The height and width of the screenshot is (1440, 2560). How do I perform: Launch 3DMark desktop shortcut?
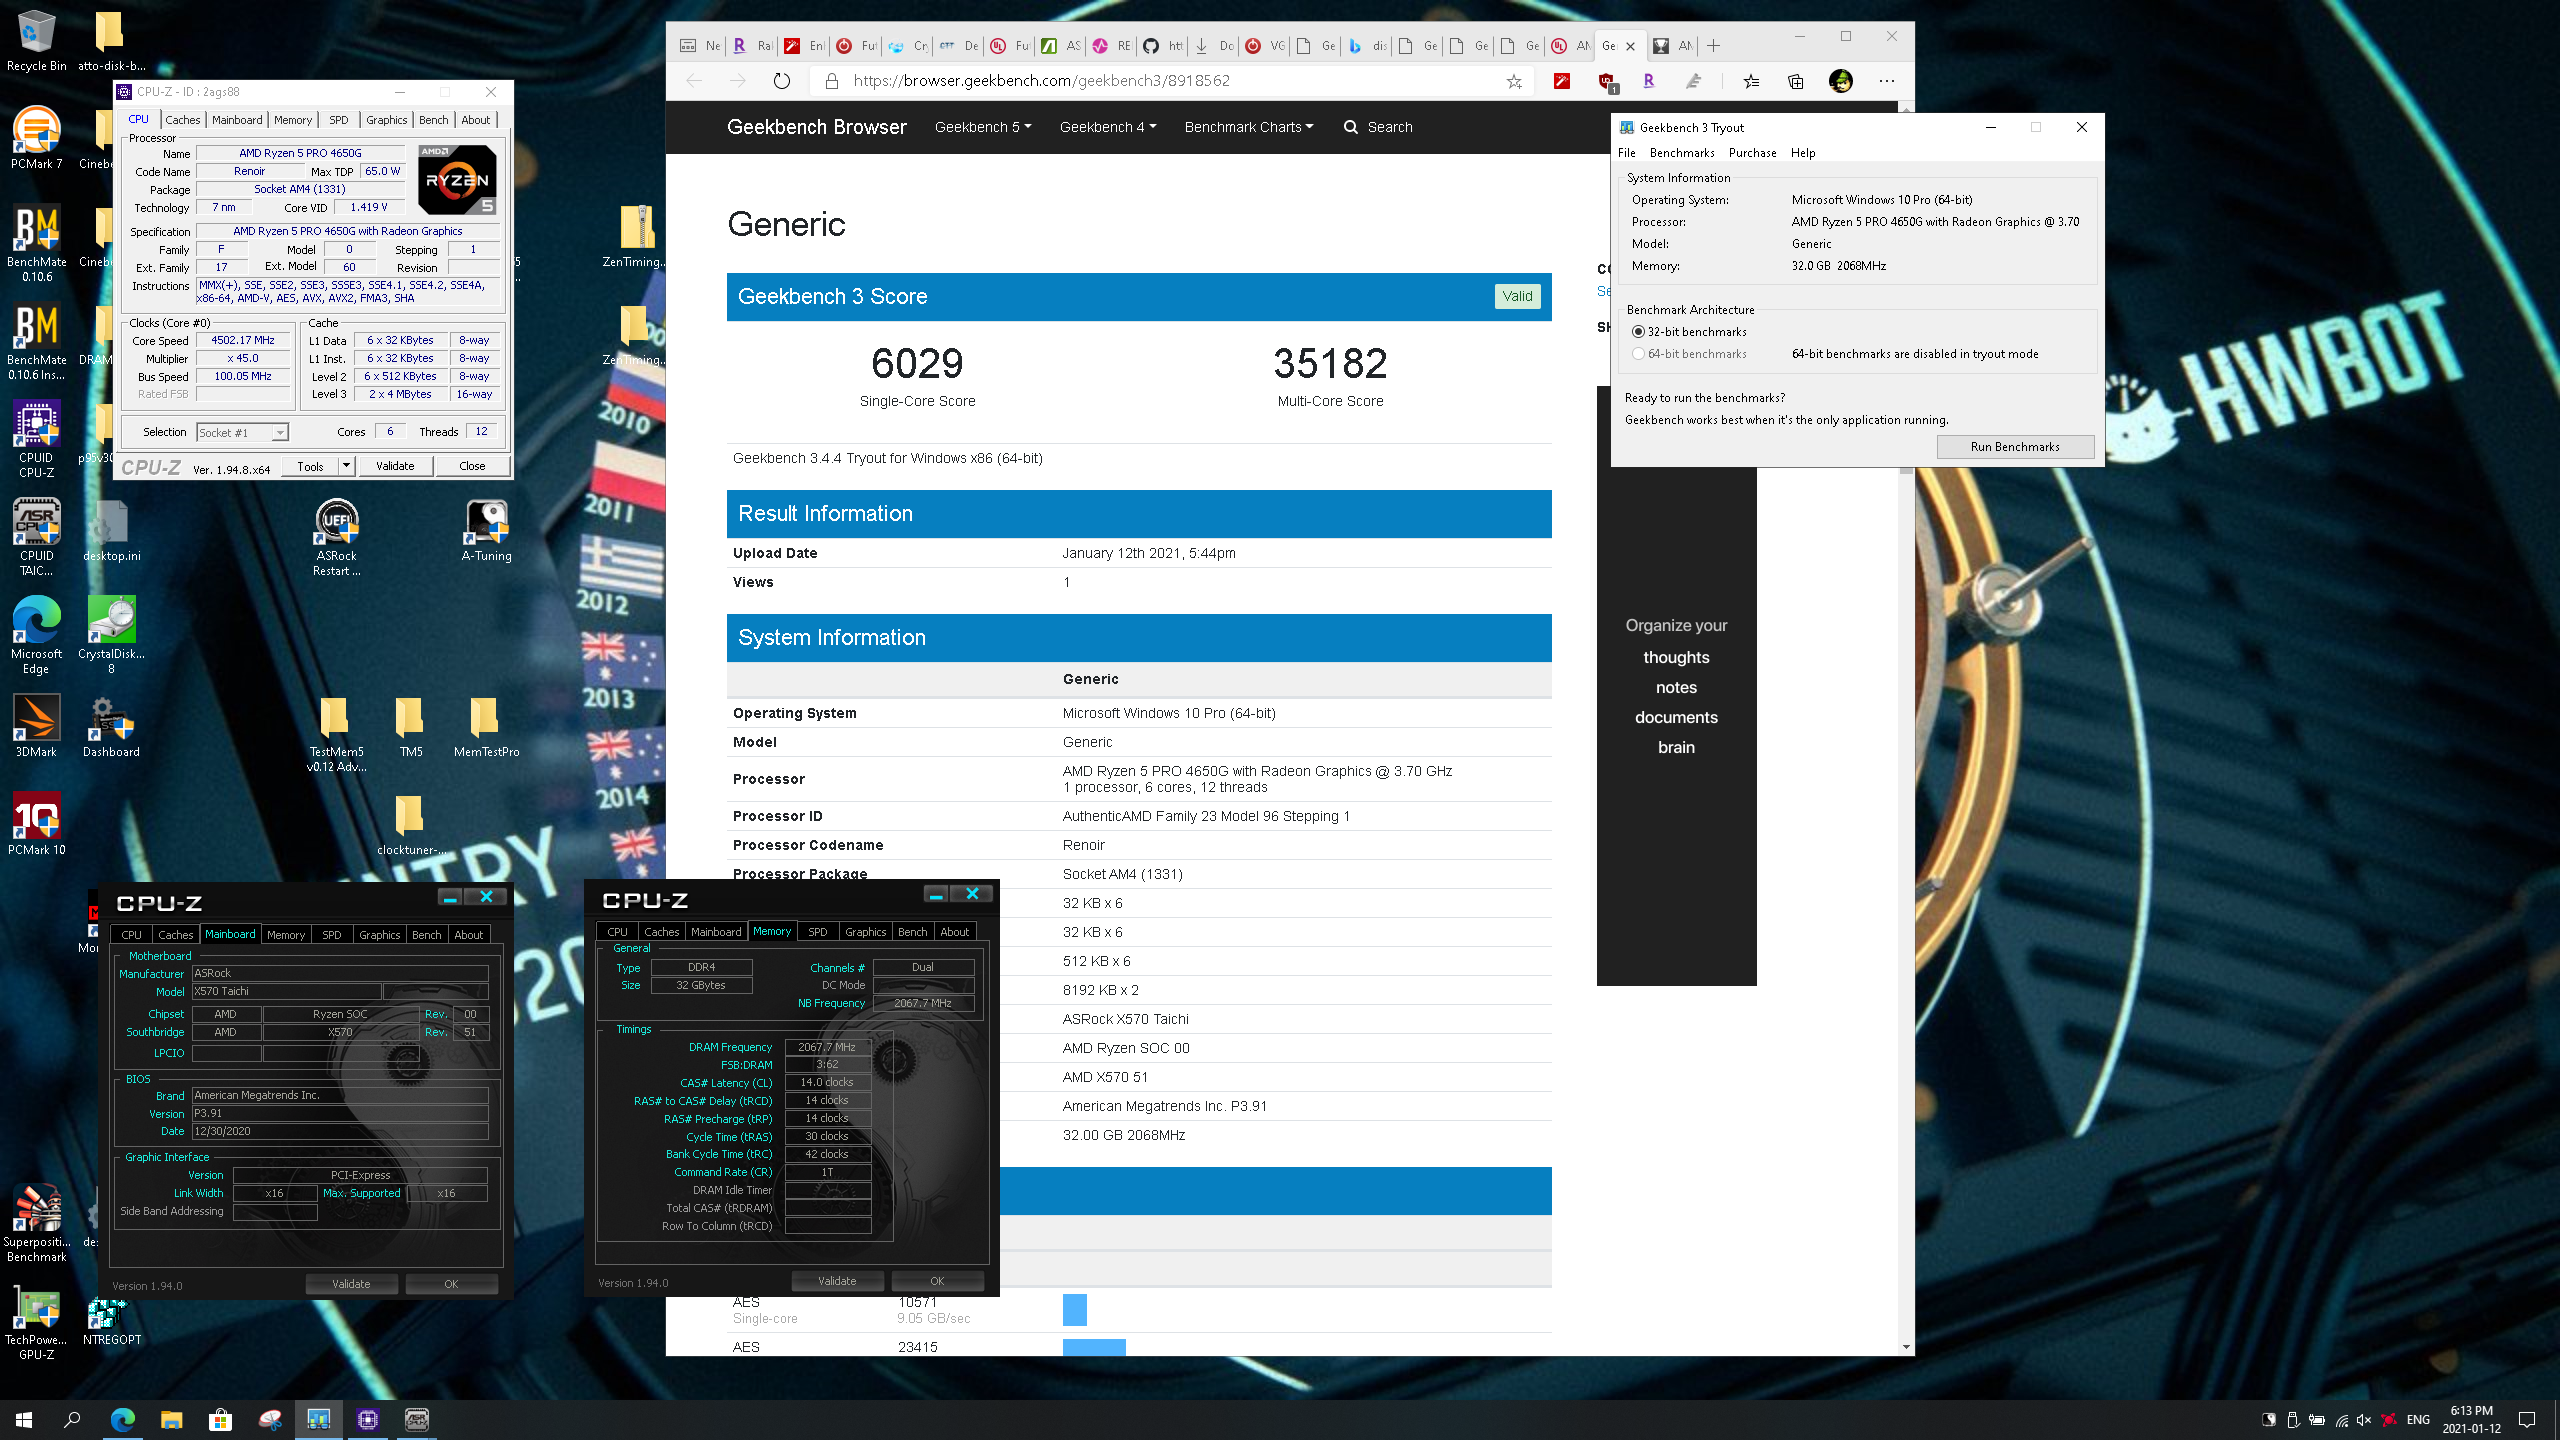(36, 727)
